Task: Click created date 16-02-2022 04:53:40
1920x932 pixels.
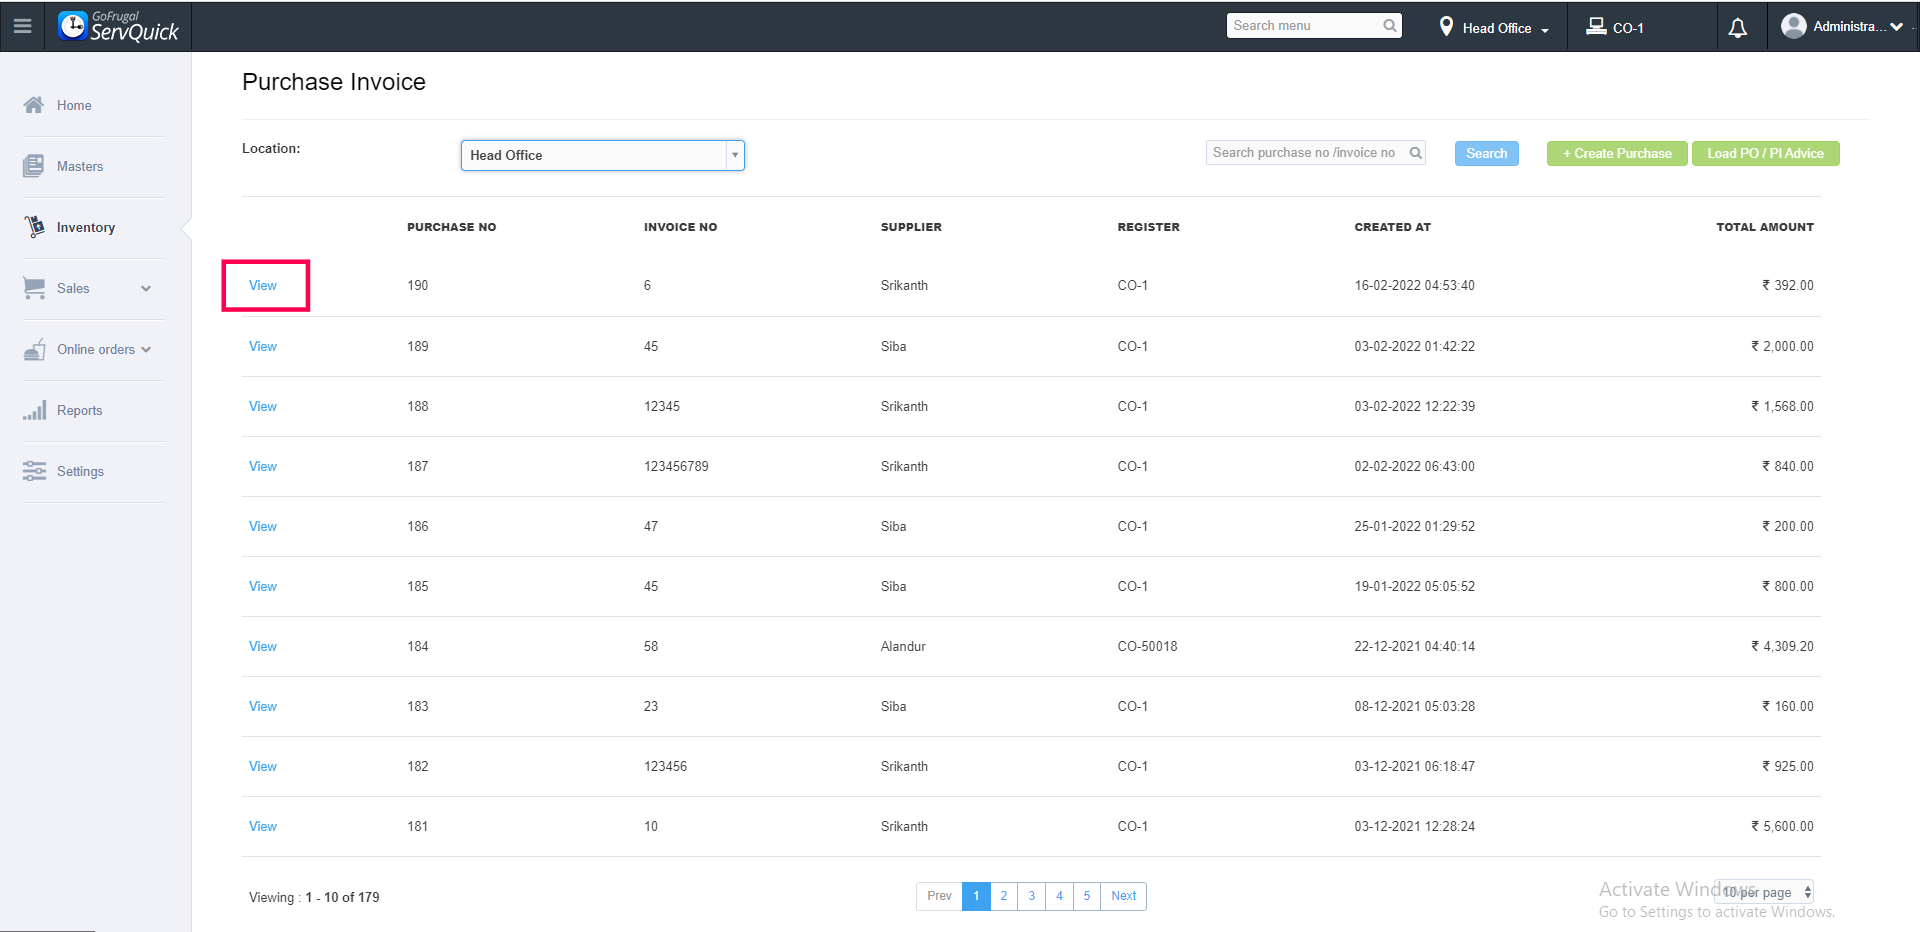Action: [1414, 285]
